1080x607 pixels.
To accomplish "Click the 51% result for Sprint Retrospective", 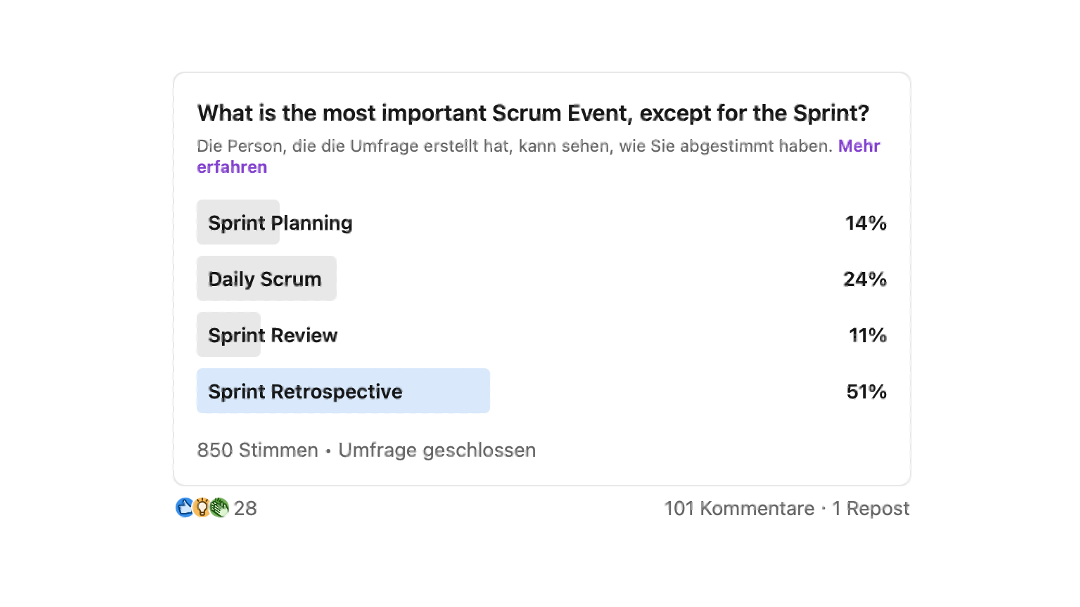I will [x=866, y=391].
